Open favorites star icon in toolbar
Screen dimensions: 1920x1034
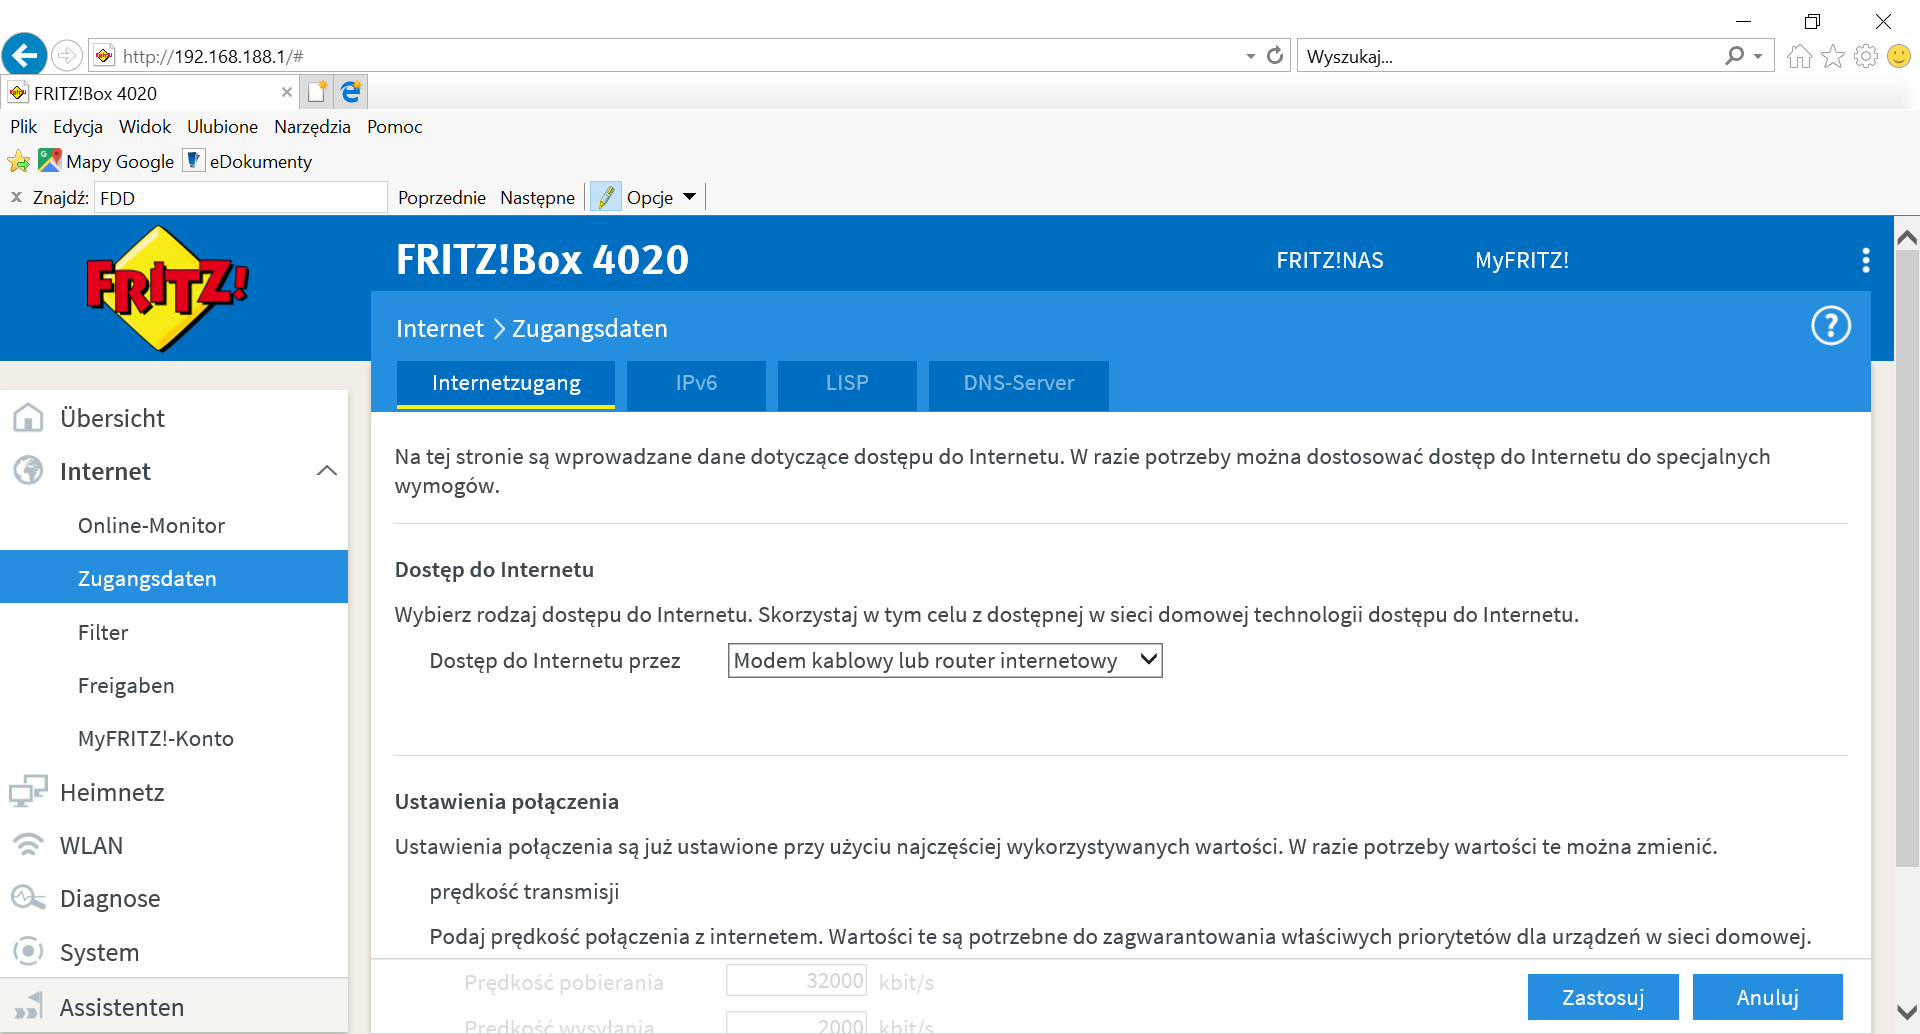pos(1833,56)
